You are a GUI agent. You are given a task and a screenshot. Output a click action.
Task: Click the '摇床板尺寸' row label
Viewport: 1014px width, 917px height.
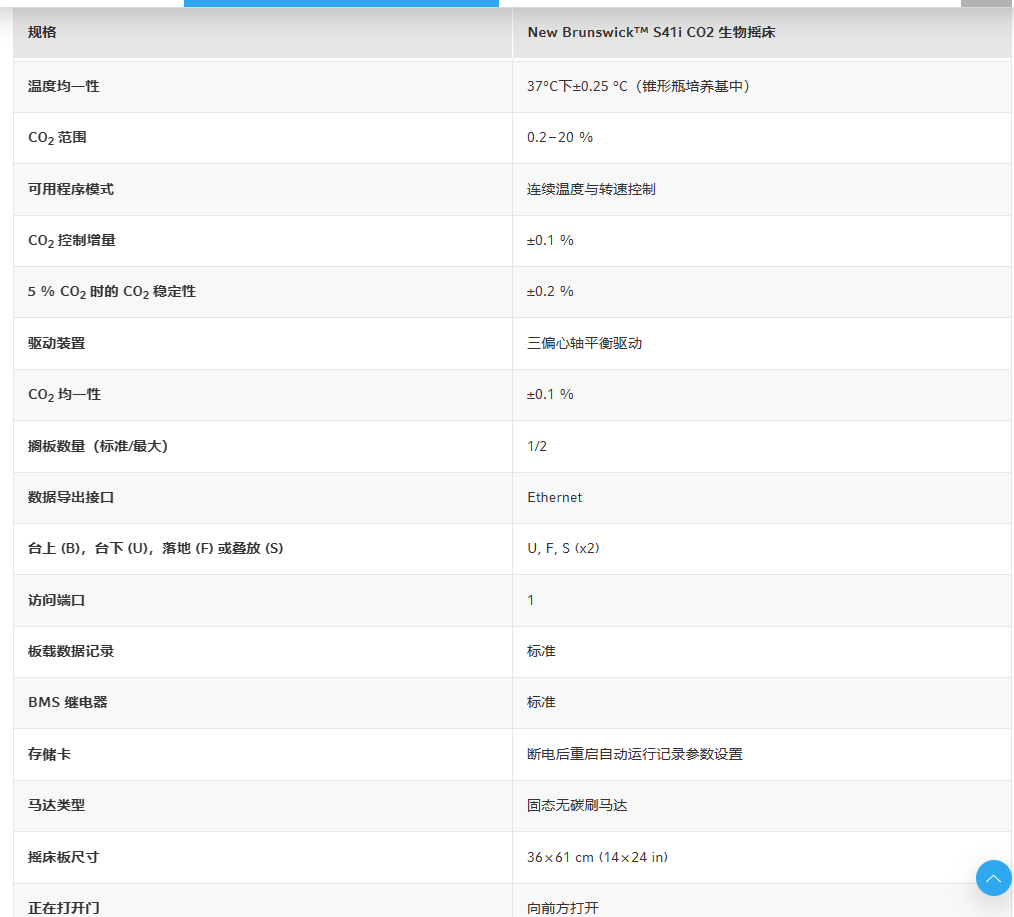tap(63, 857)
